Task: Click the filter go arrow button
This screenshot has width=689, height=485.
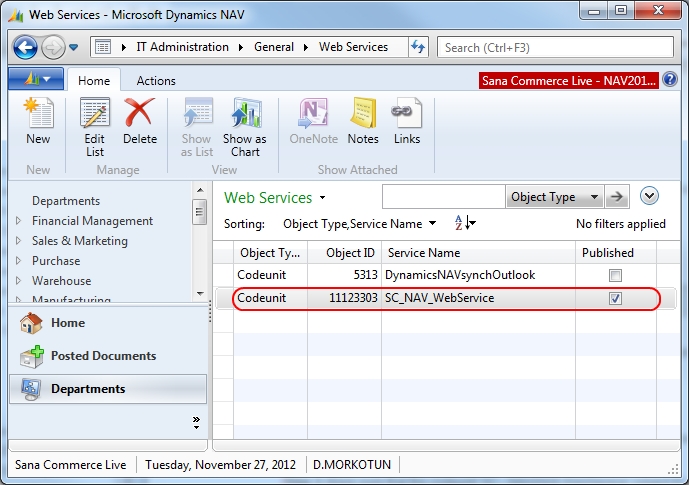Action: pyautogui.click(x=617, y=197)
